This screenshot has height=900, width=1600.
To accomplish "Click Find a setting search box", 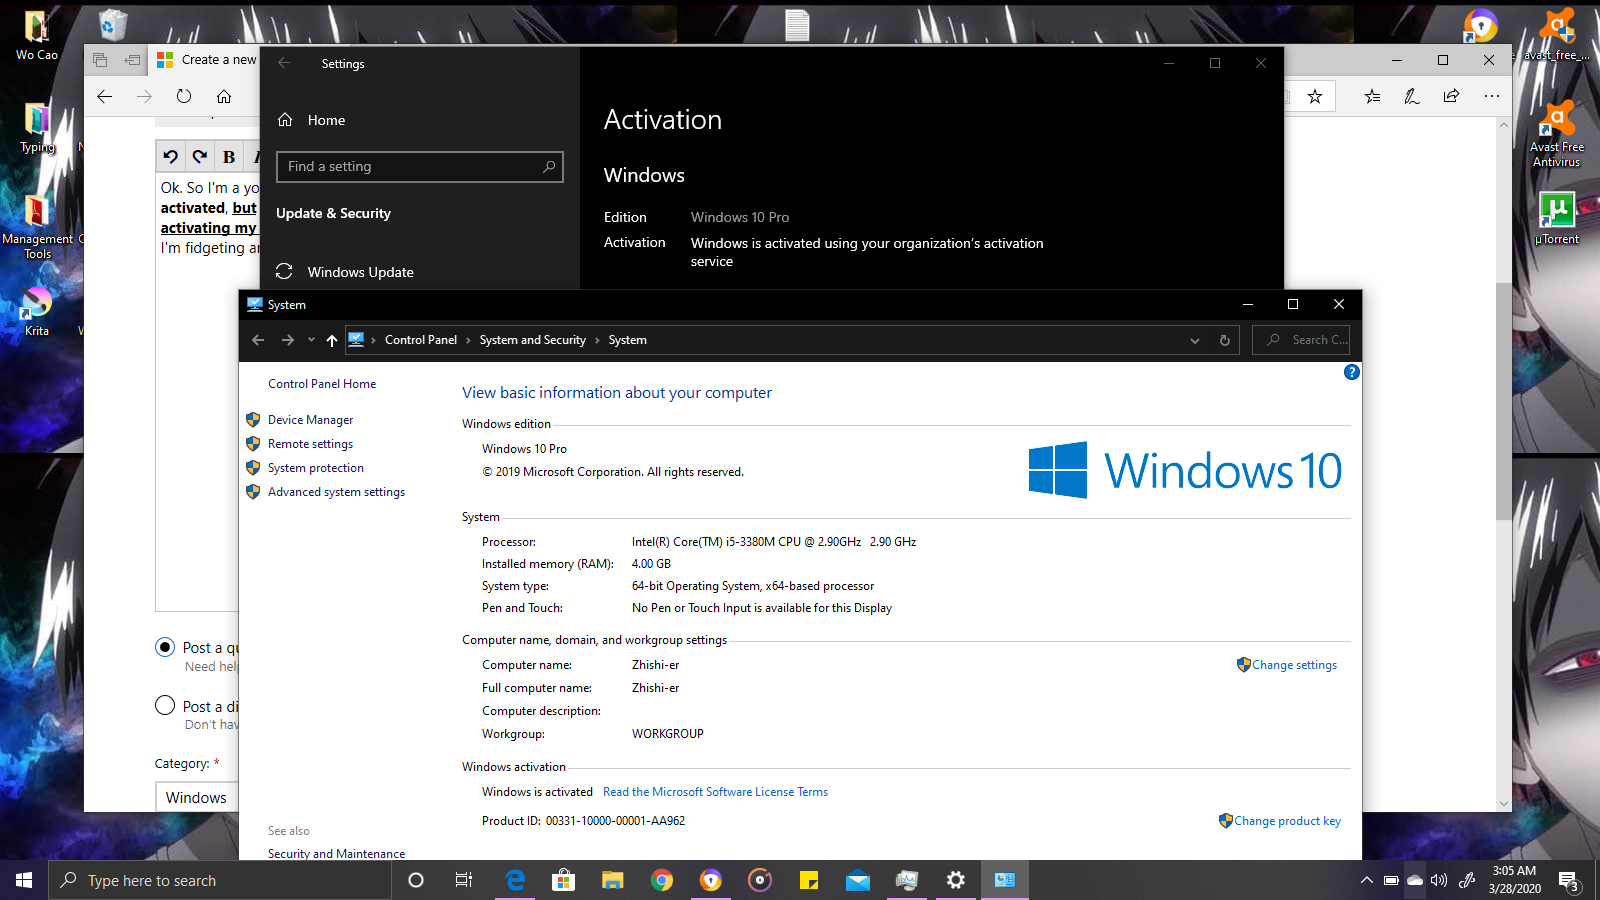I will coord(420,167).
